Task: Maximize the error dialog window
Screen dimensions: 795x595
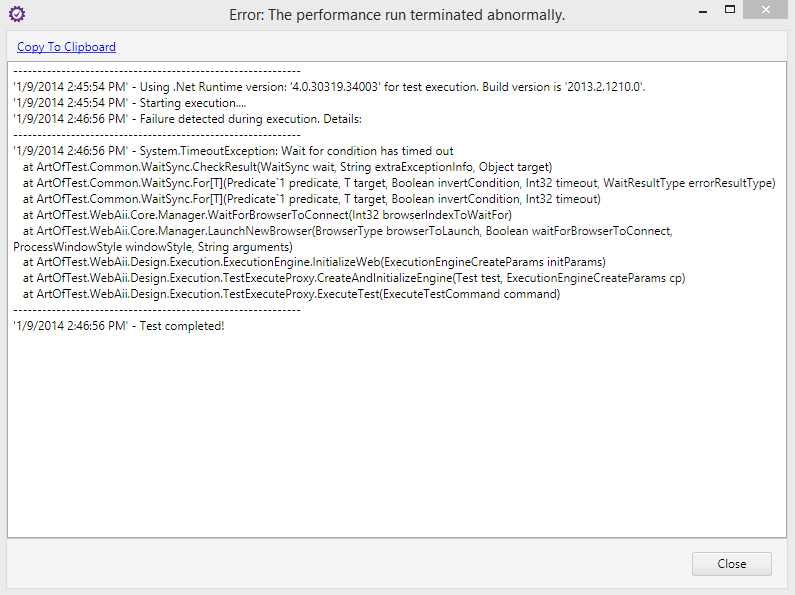Action: (732, 10)
